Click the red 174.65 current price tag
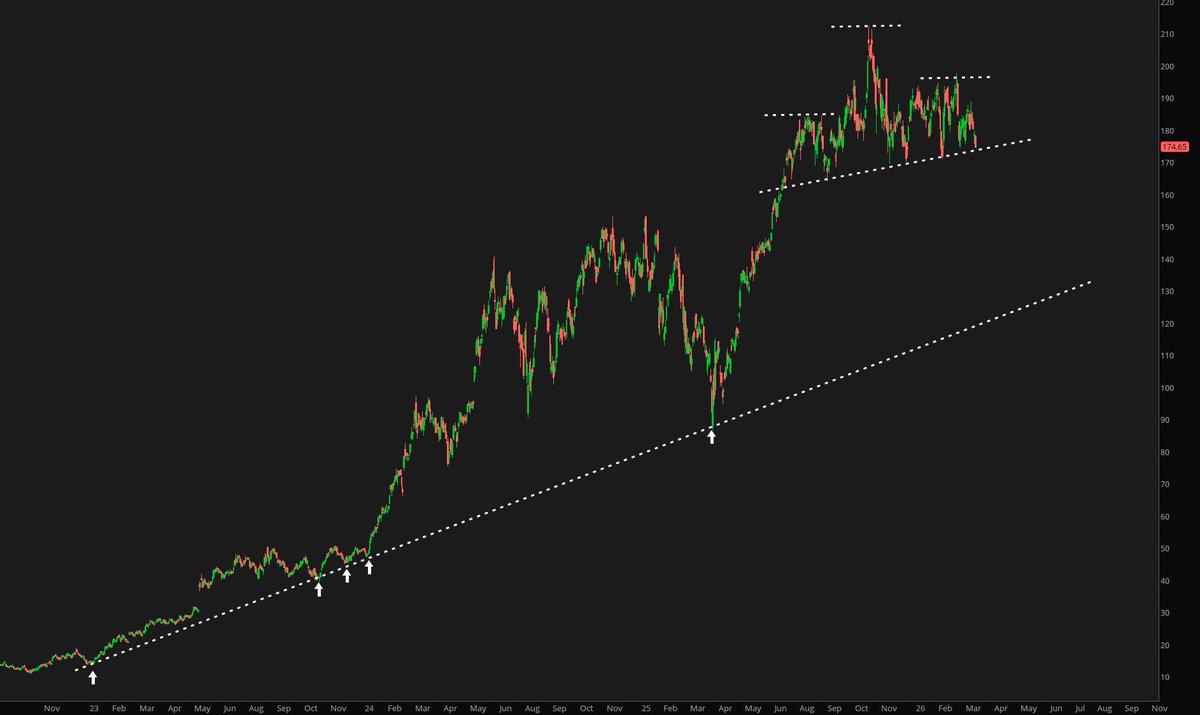The image size is (1200, 715). (x=1174, y=147)
